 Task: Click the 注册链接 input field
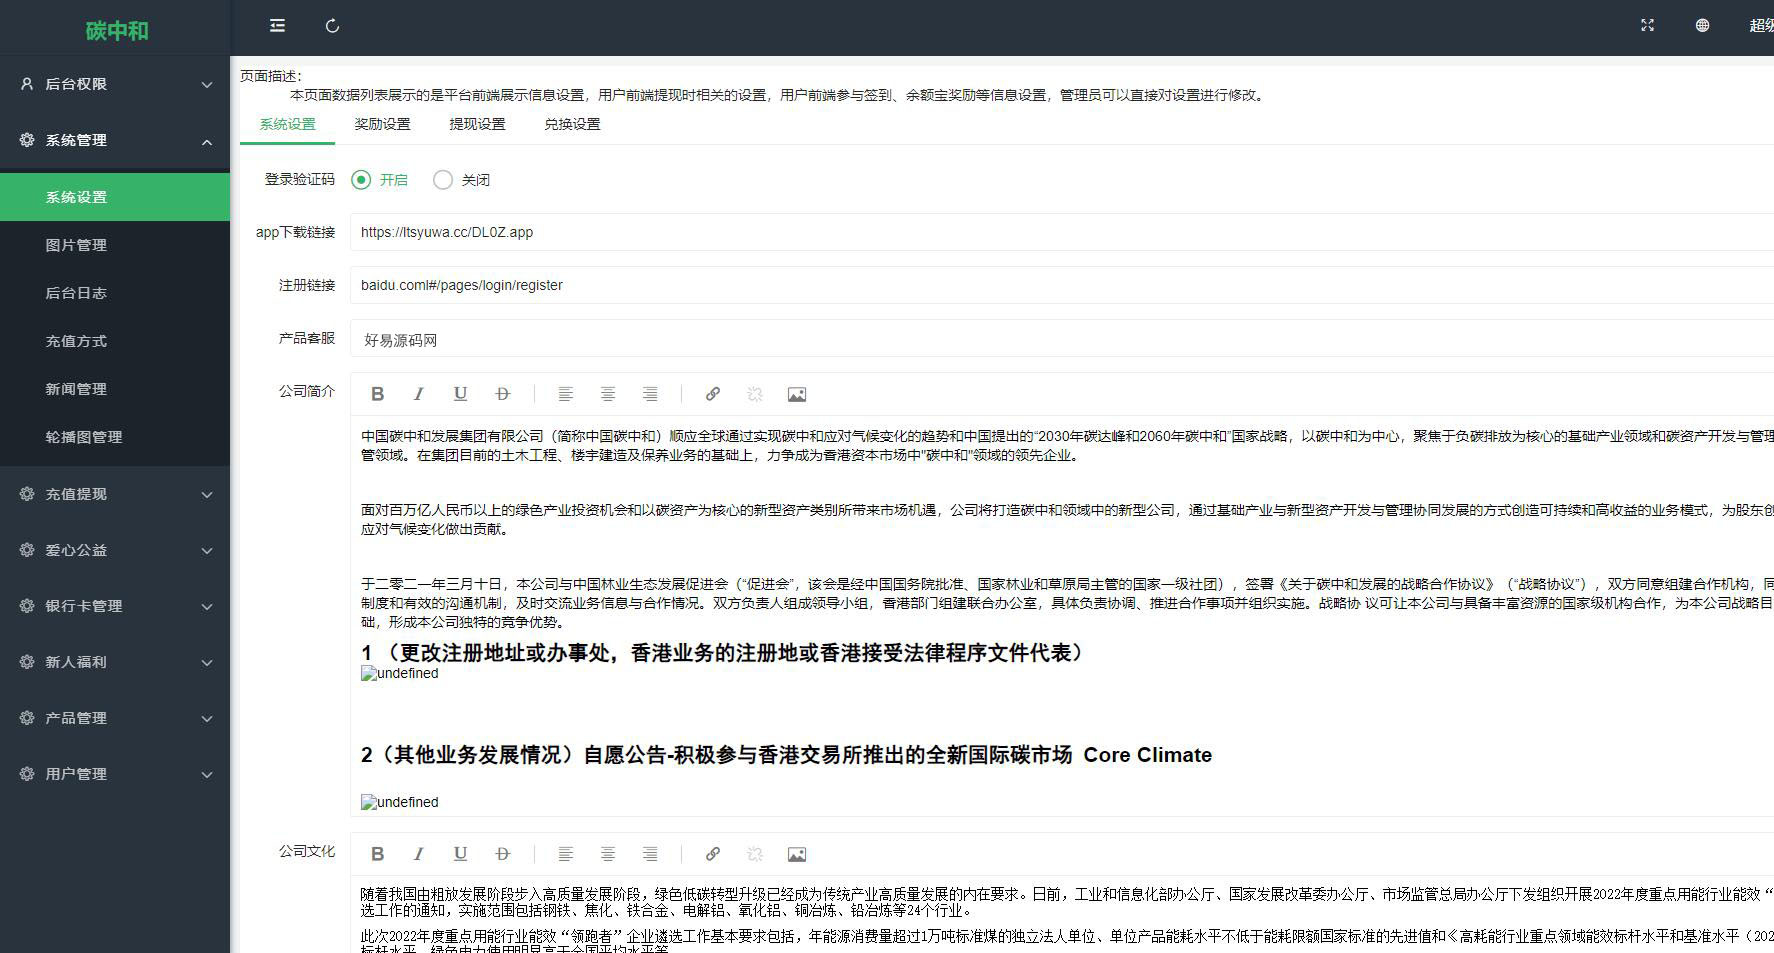click(1062, 285)
